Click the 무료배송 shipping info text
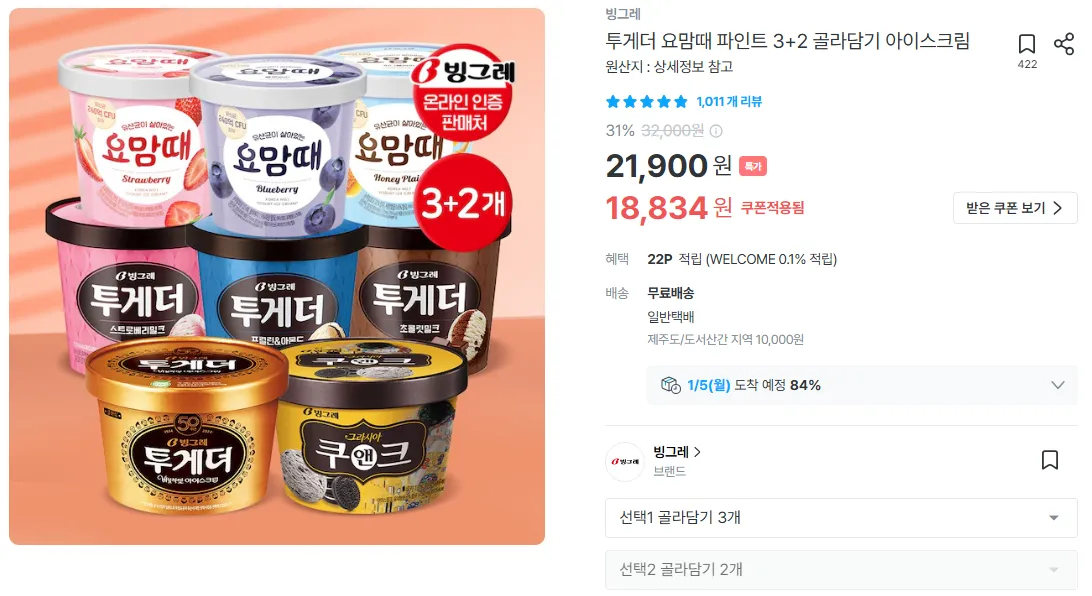The height and width of the screenshot is (596, 1092). (671, 293)
